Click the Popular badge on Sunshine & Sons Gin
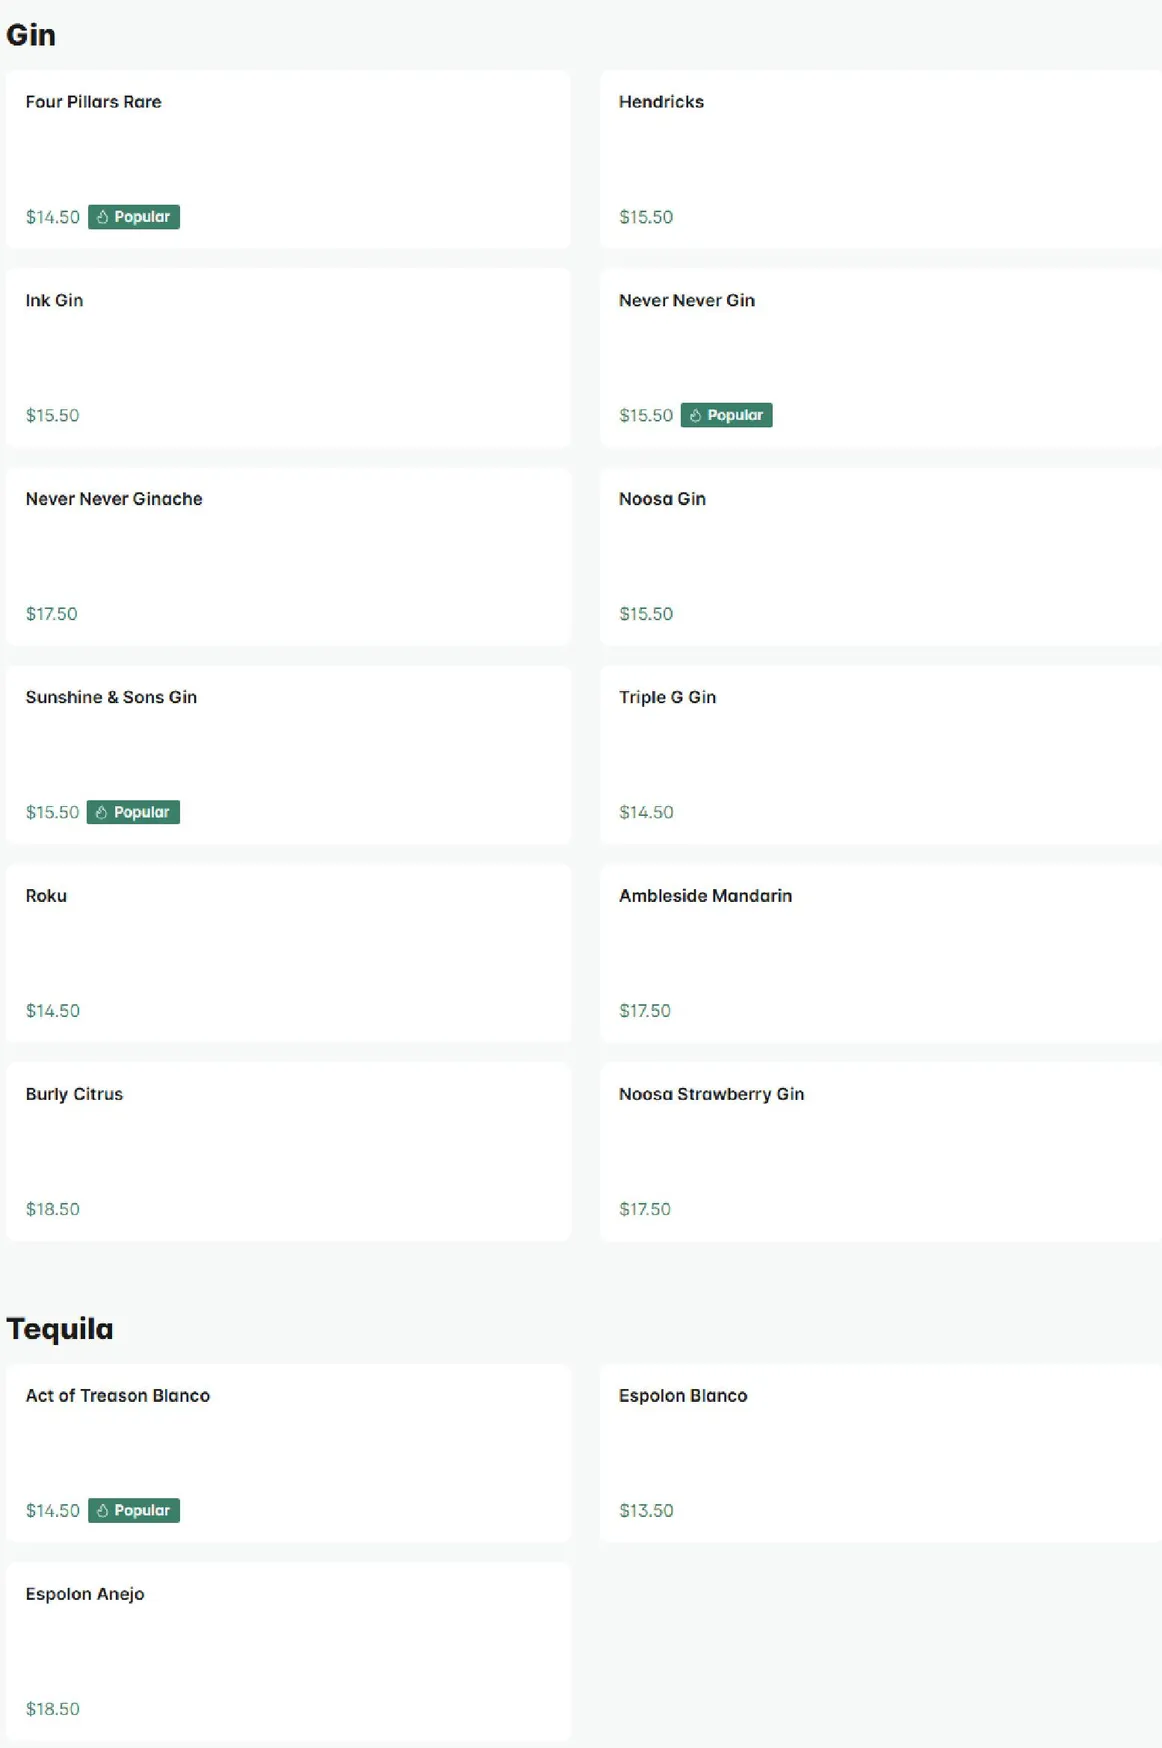Screen dimensions: 1162x1748 [x=133, y=812]
